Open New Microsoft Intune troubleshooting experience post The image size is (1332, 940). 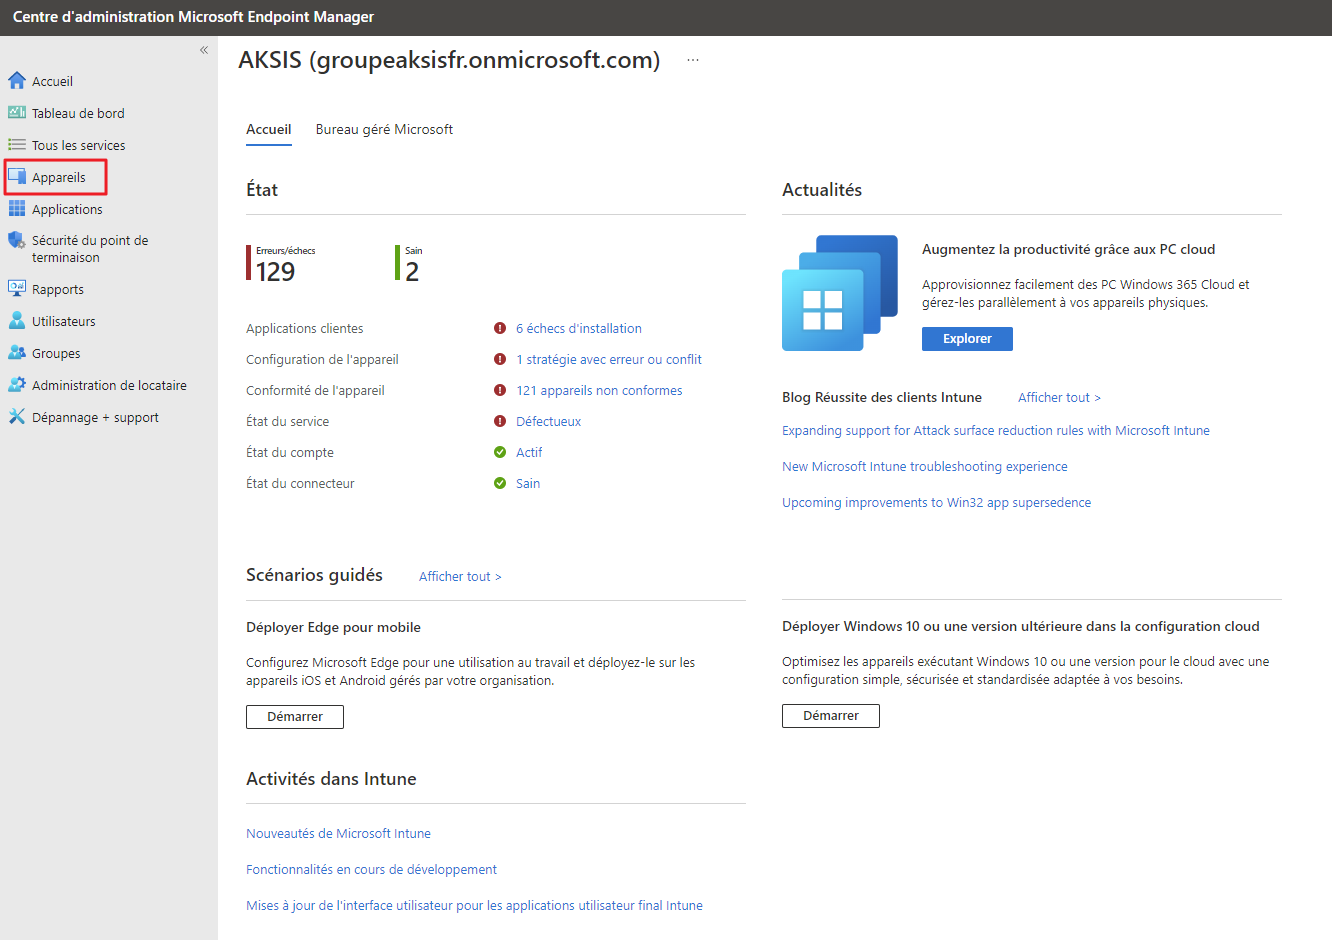coord(925,466)
